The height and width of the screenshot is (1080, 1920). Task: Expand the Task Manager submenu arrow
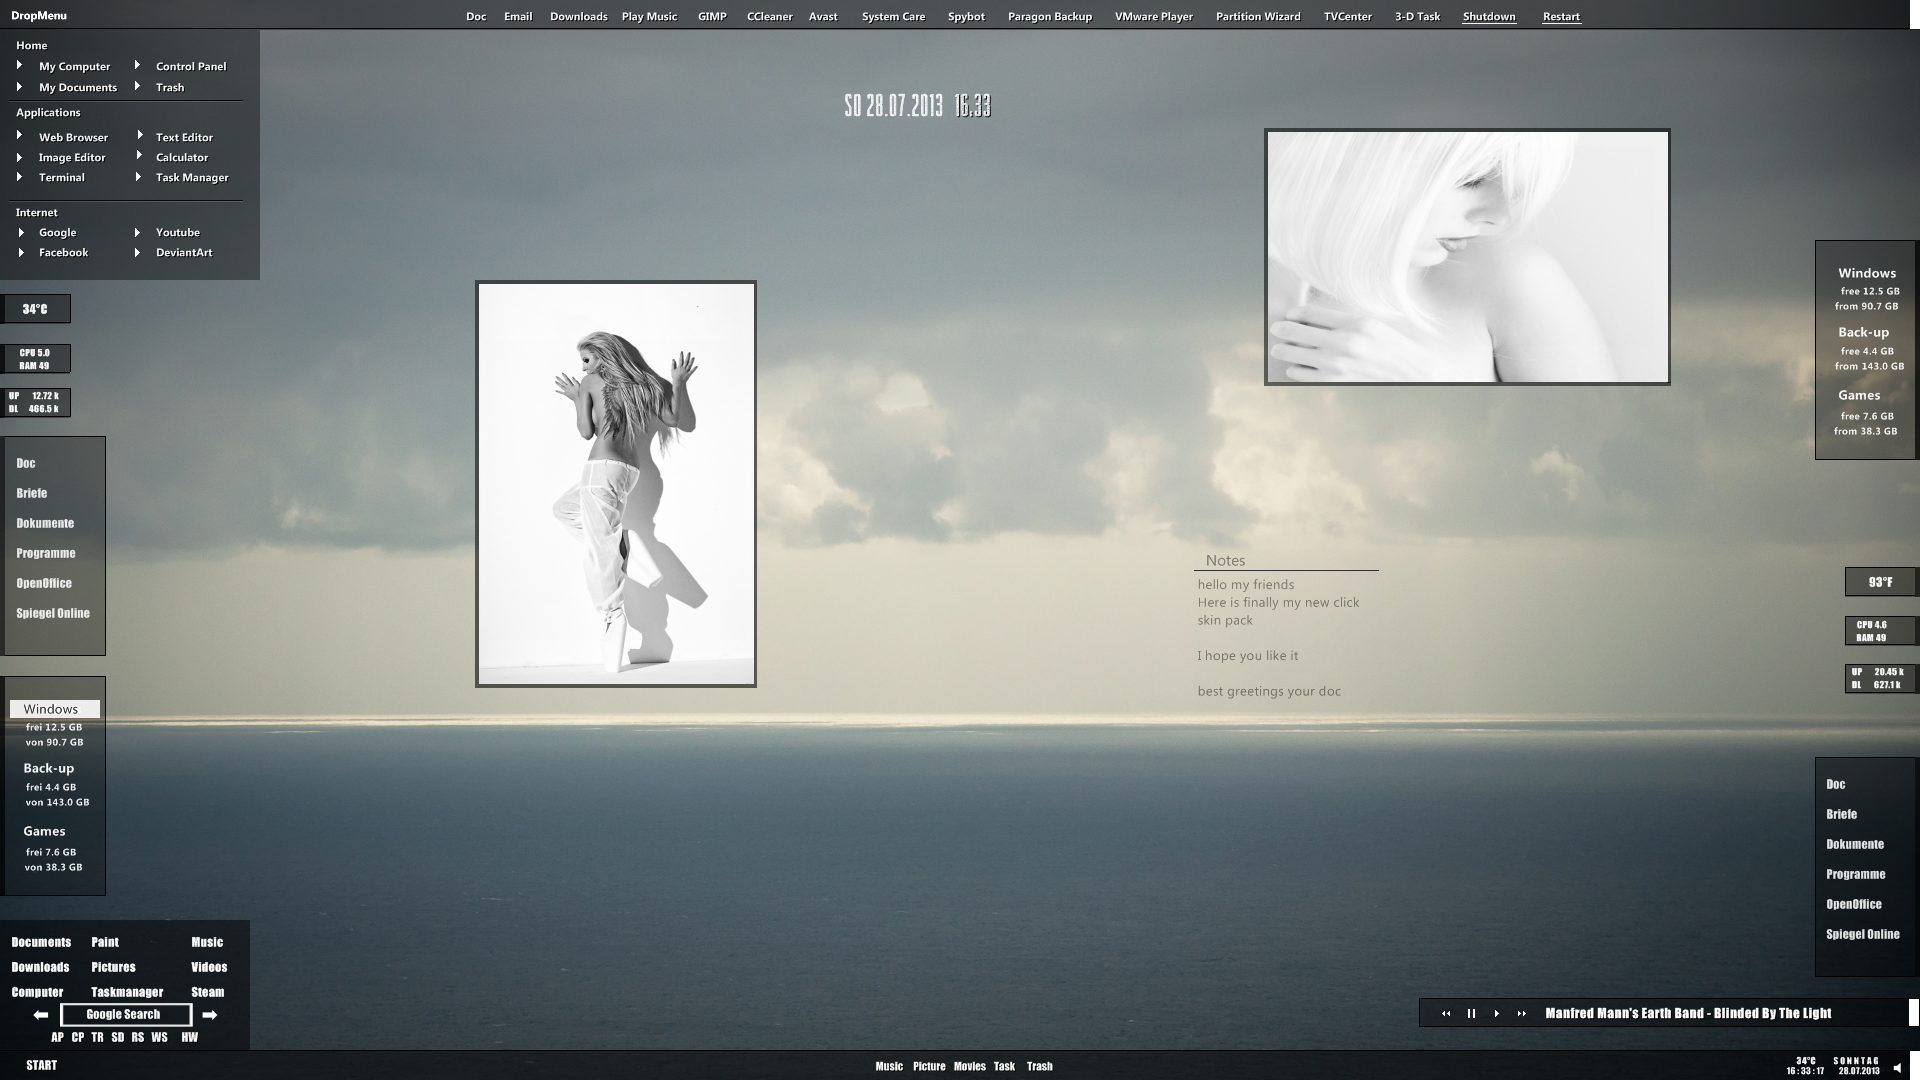(139, 177)
